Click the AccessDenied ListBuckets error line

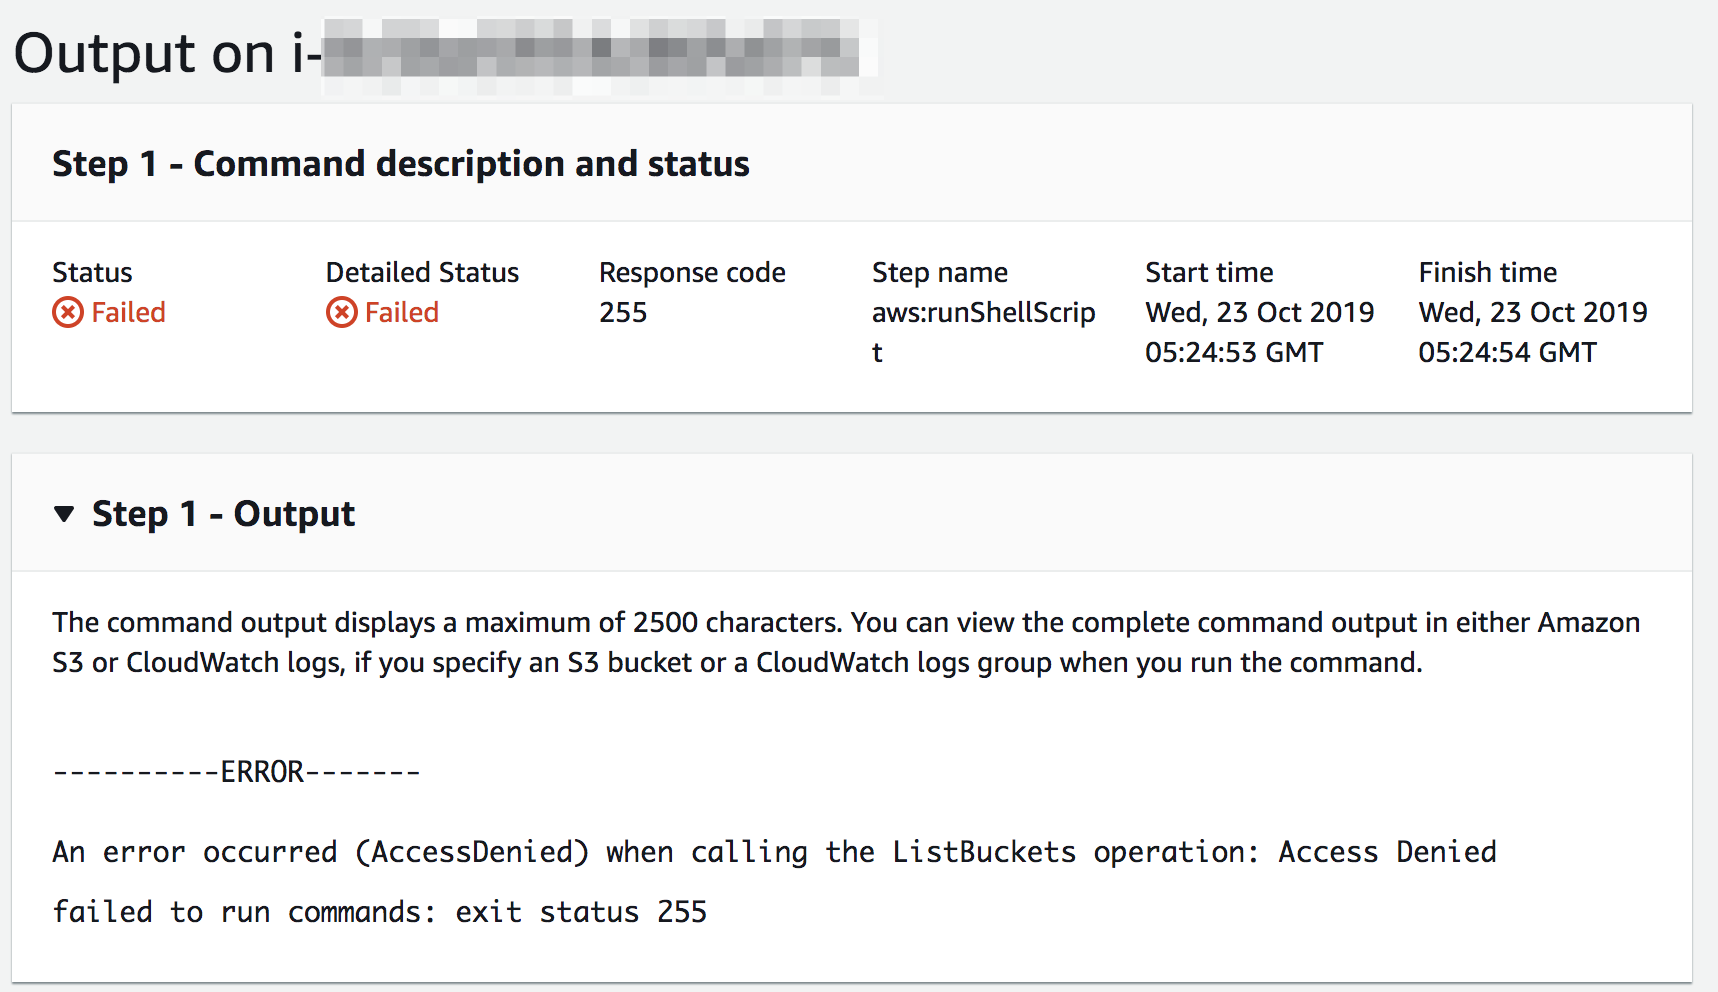click(x=774, y=852)
